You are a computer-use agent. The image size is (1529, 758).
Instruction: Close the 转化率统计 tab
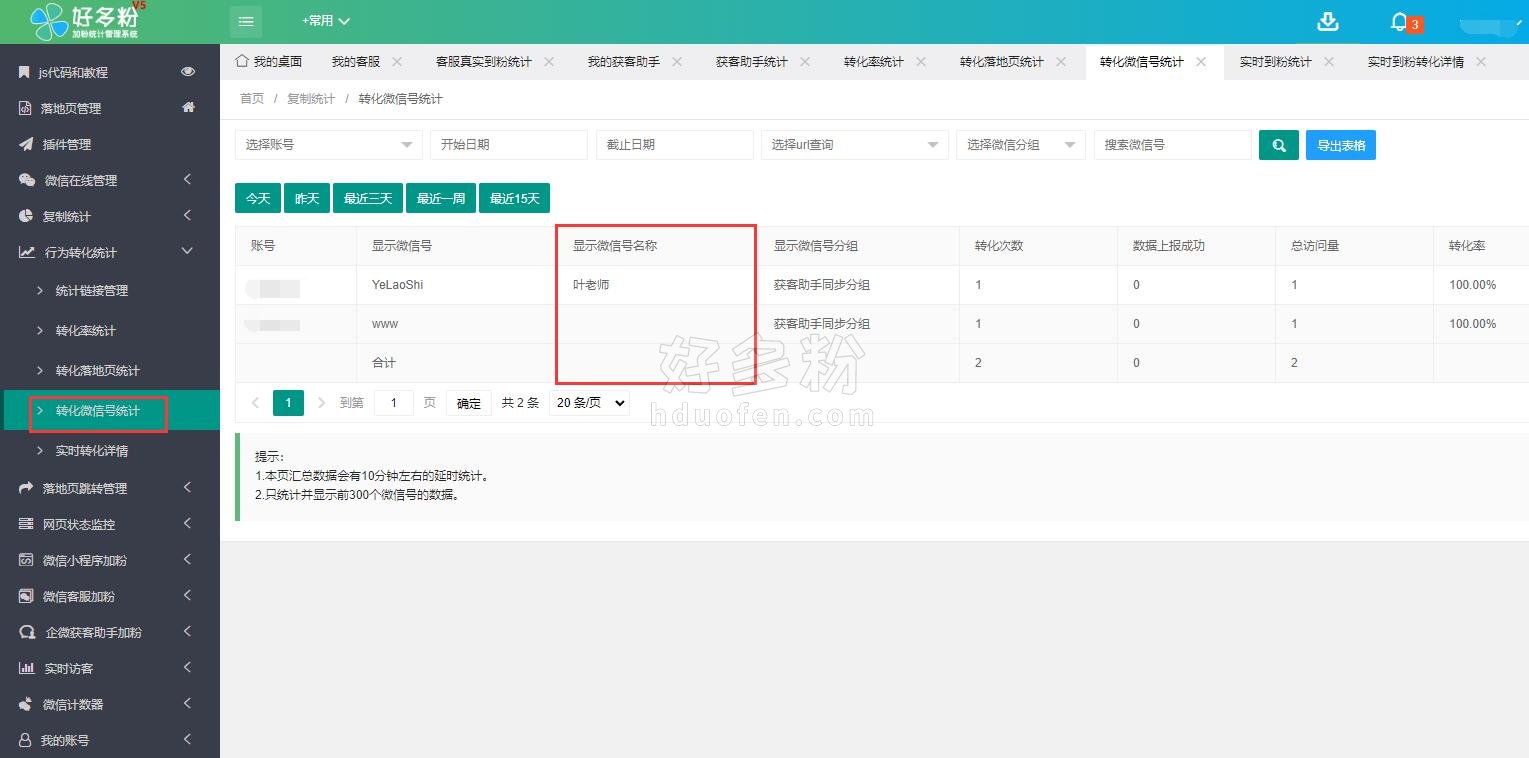(x=921, y=62)
